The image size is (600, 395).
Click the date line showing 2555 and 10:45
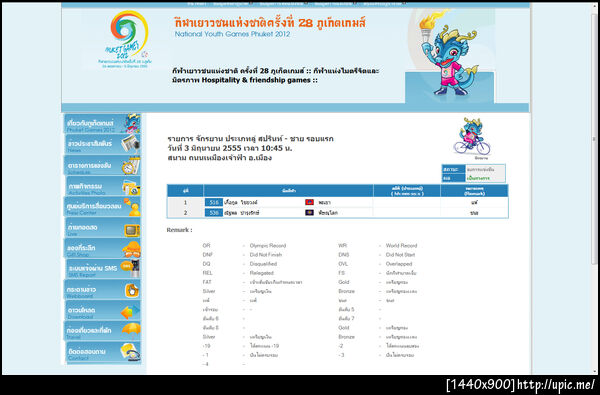pos(230,148)
